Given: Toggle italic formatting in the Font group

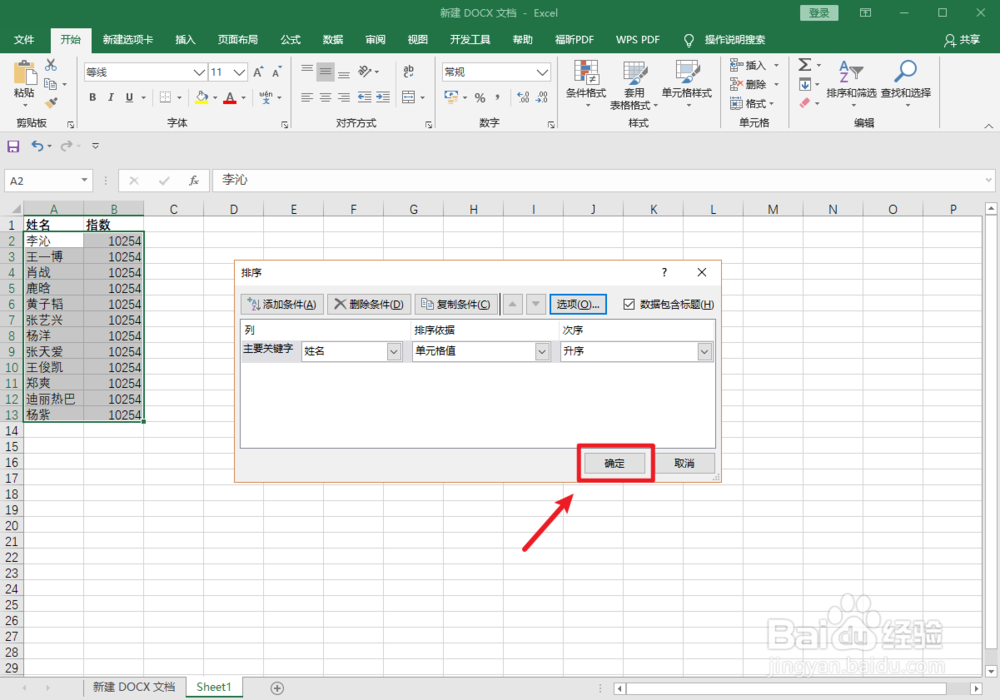Looking at the screenshot, I should 110,97.
